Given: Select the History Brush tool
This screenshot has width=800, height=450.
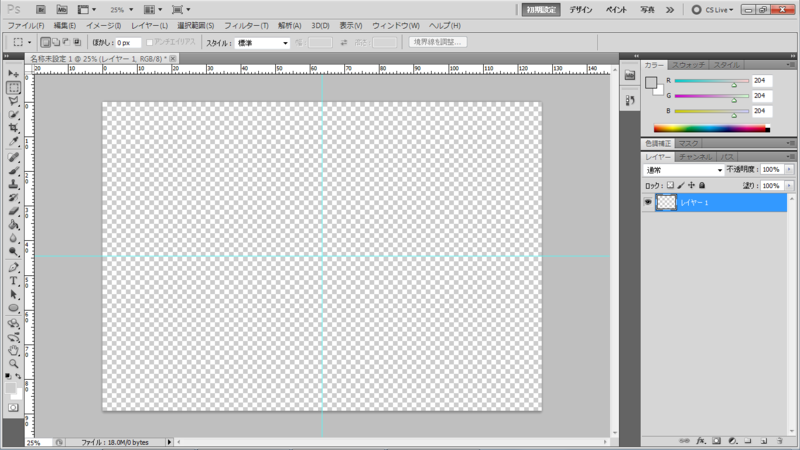Looking at the screenshot, I should 13,197.
